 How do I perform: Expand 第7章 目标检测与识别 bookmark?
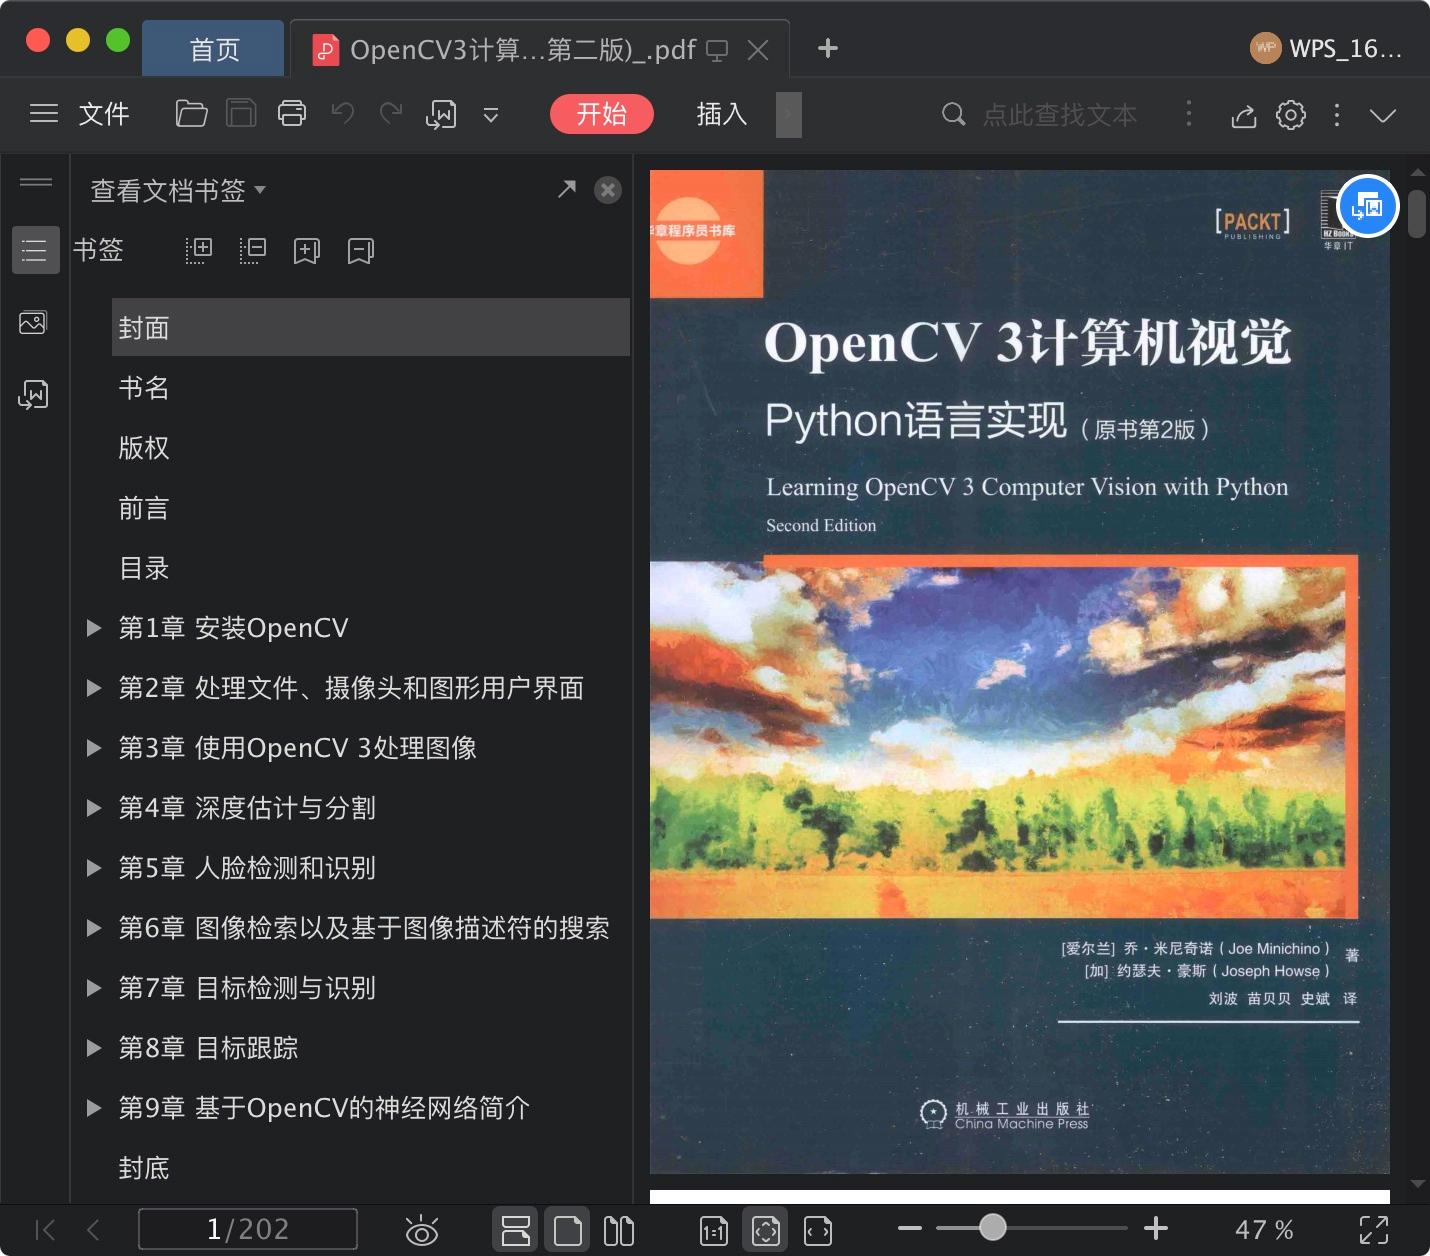click(94, 988)
